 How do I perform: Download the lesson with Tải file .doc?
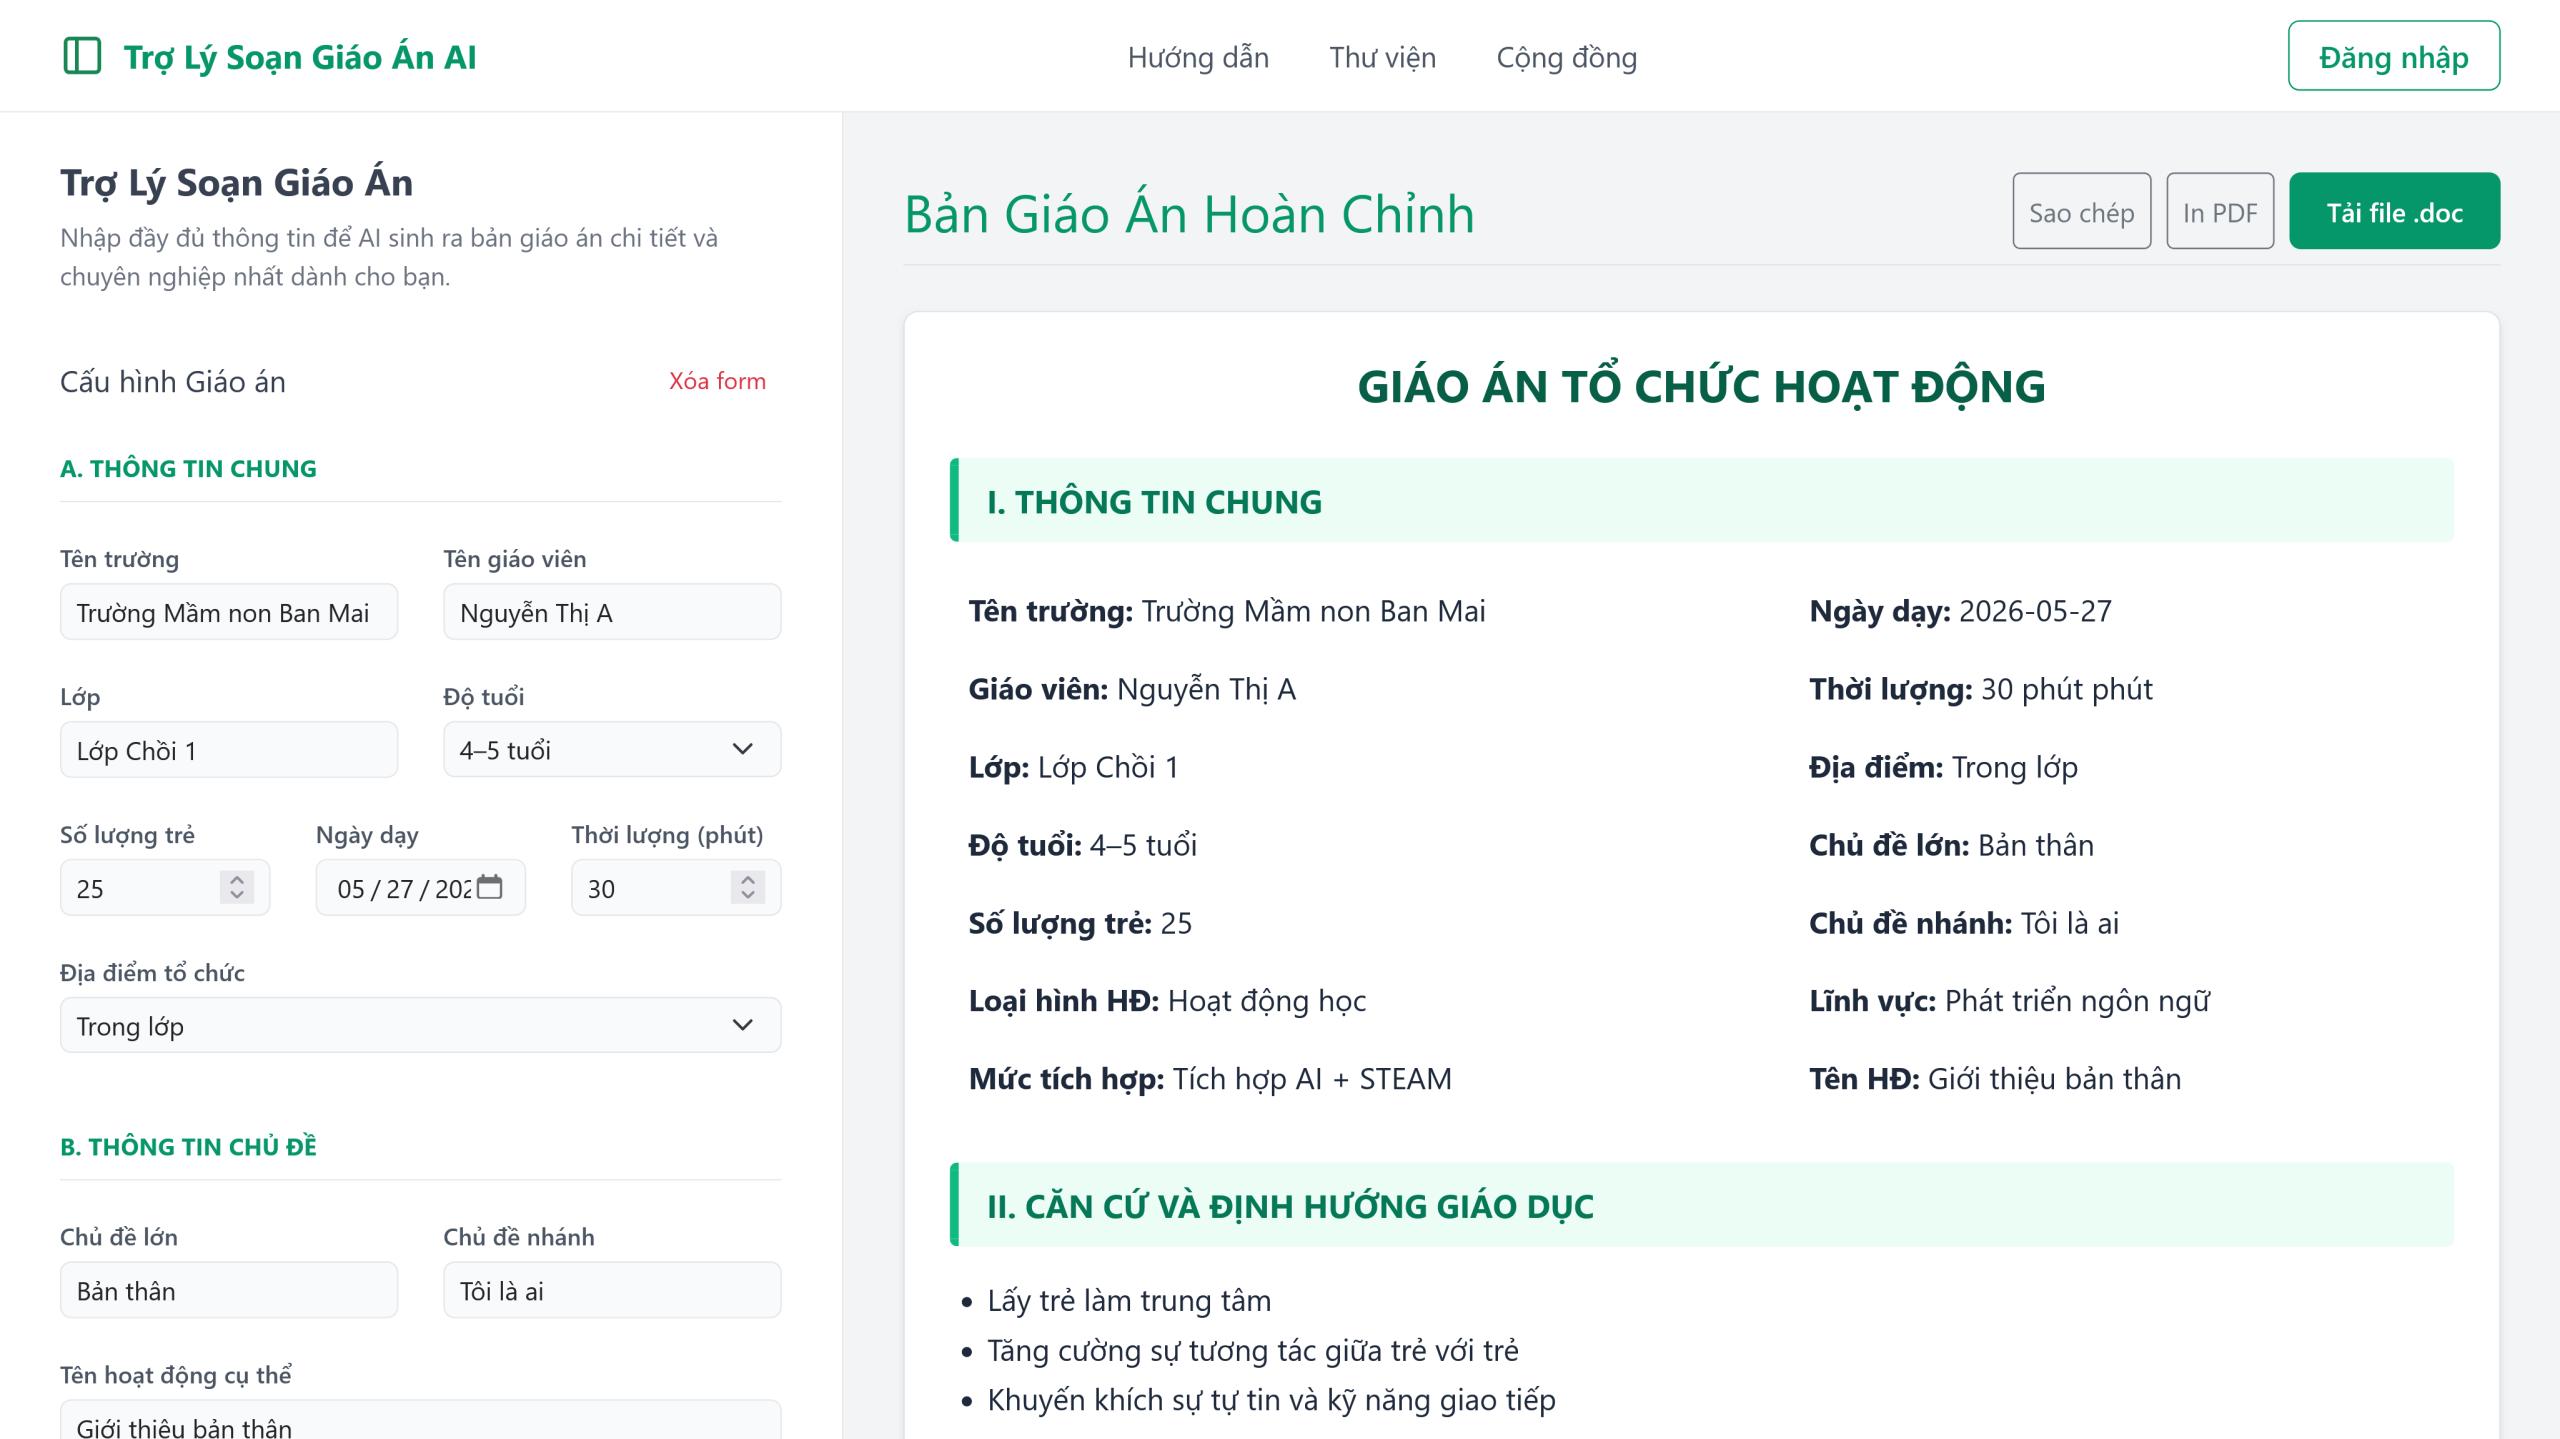pyautogui.click(x=2394, y=211)
